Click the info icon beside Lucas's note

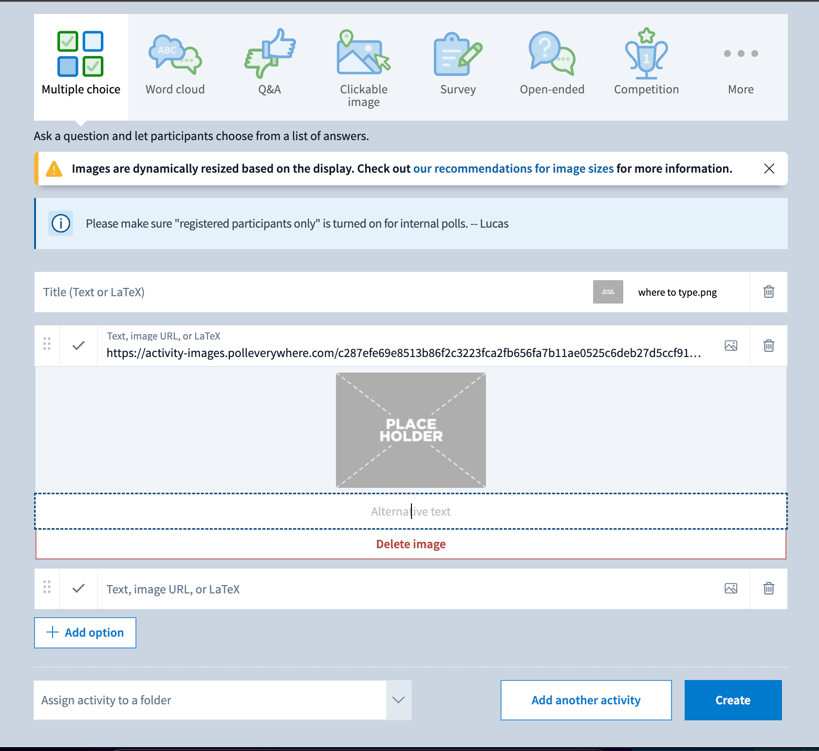tap(61, 224)
